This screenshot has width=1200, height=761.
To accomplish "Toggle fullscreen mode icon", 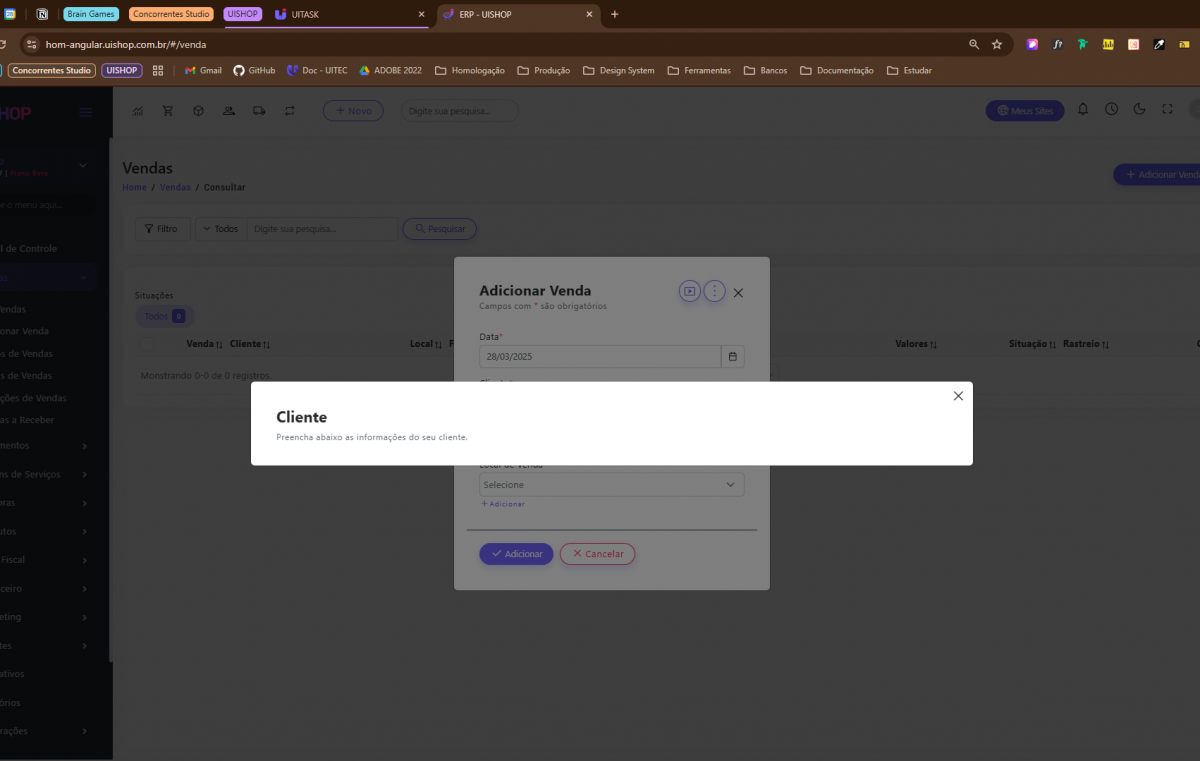I will pyautogui.click(x=1167, y=110).
